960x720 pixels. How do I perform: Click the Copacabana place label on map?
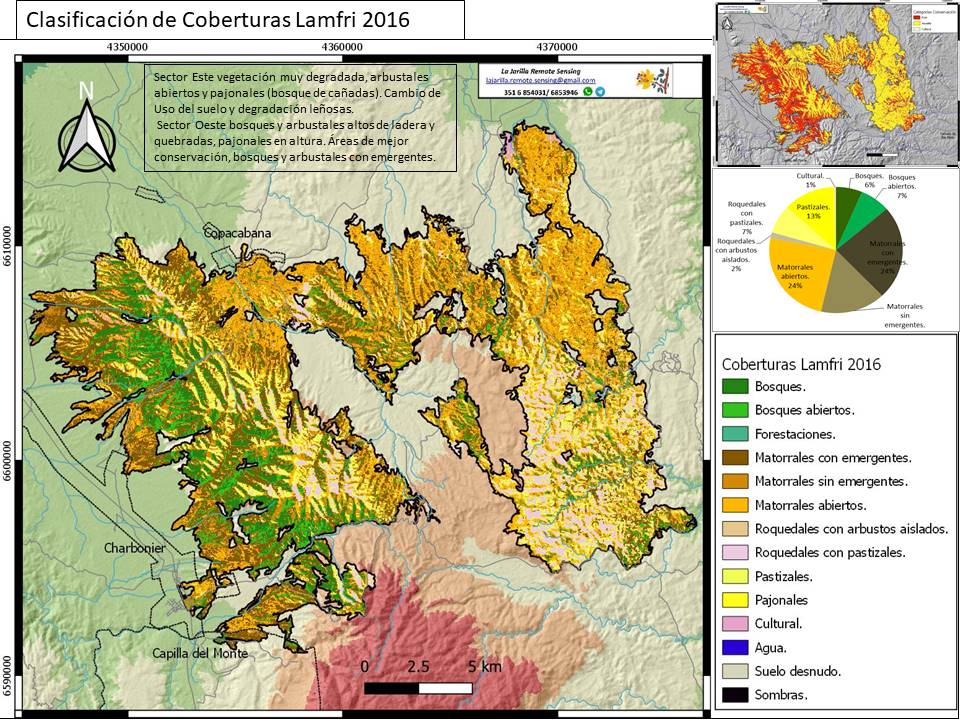click(238, 233)
